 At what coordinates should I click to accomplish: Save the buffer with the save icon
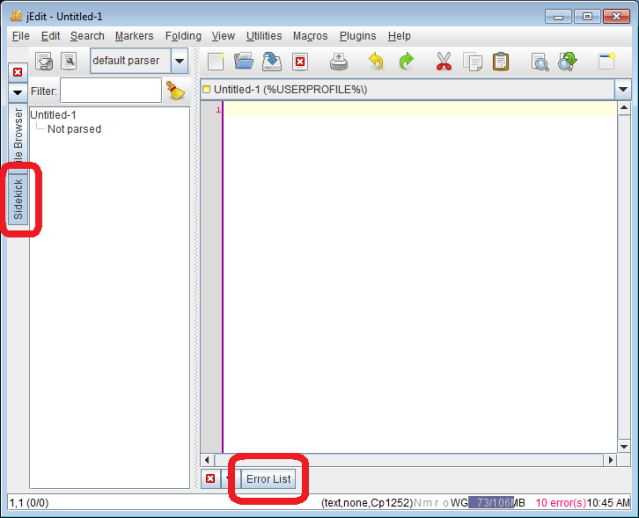(272, 62)
